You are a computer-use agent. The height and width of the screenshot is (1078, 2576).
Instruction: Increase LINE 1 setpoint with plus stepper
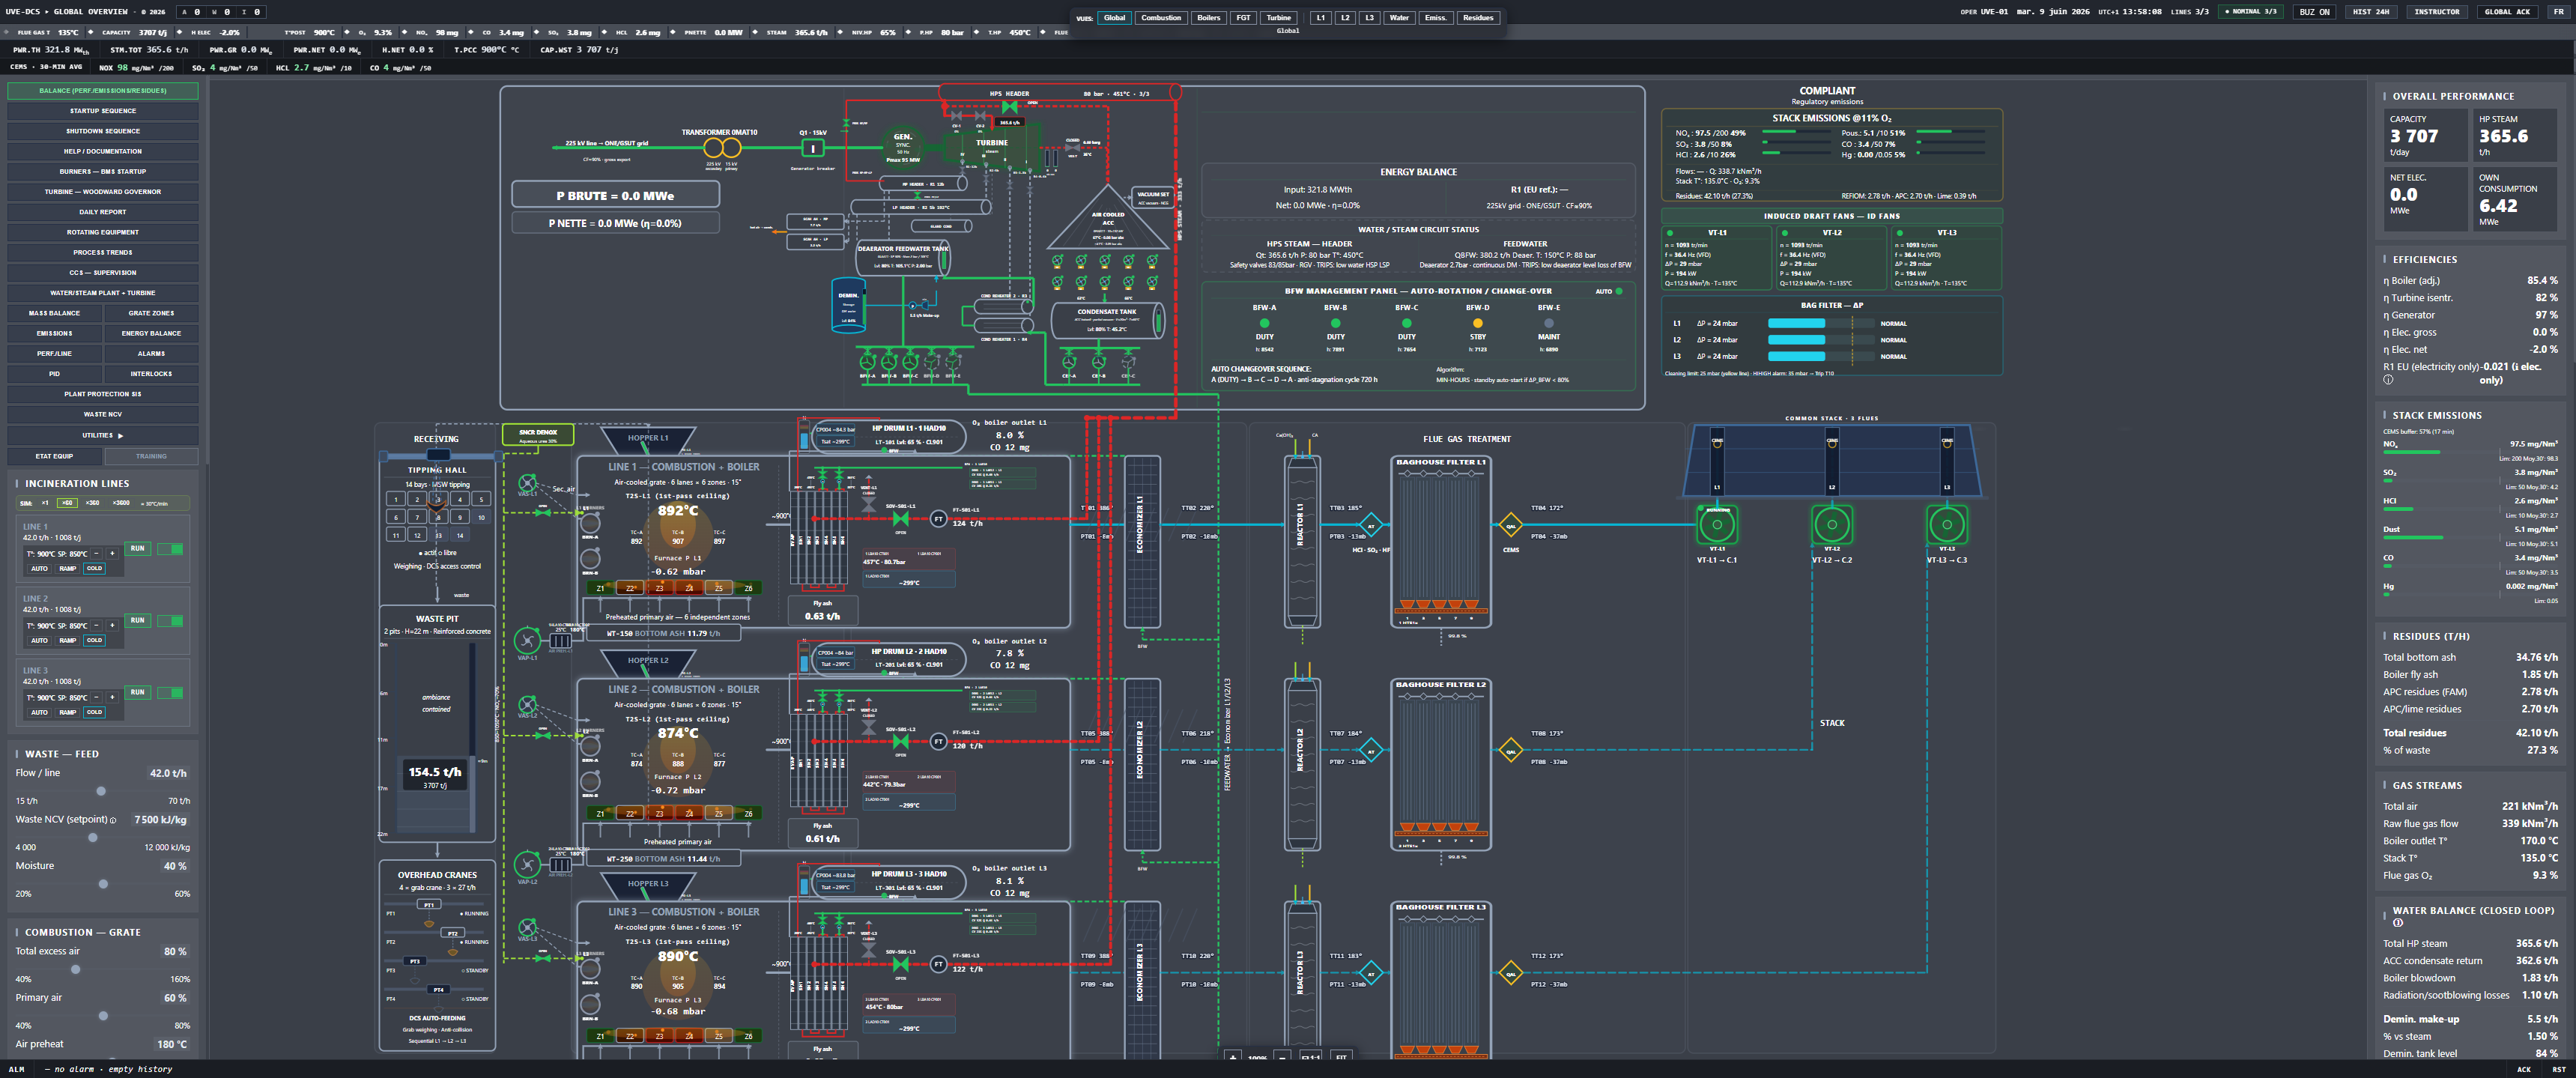point(112,553)
